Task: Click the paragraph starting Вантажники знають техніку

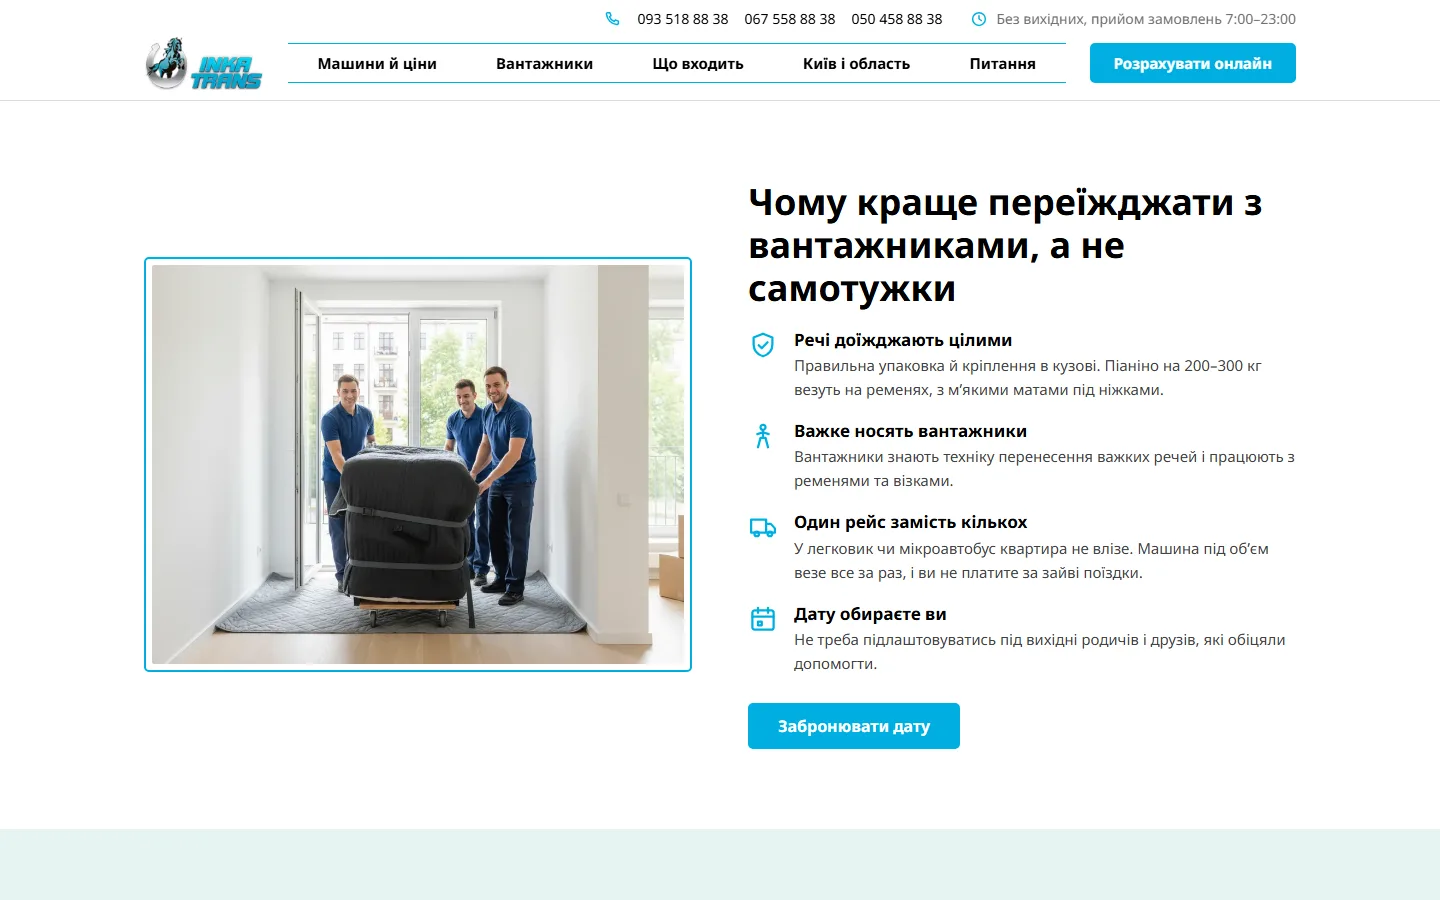Action: [1044, 469]
